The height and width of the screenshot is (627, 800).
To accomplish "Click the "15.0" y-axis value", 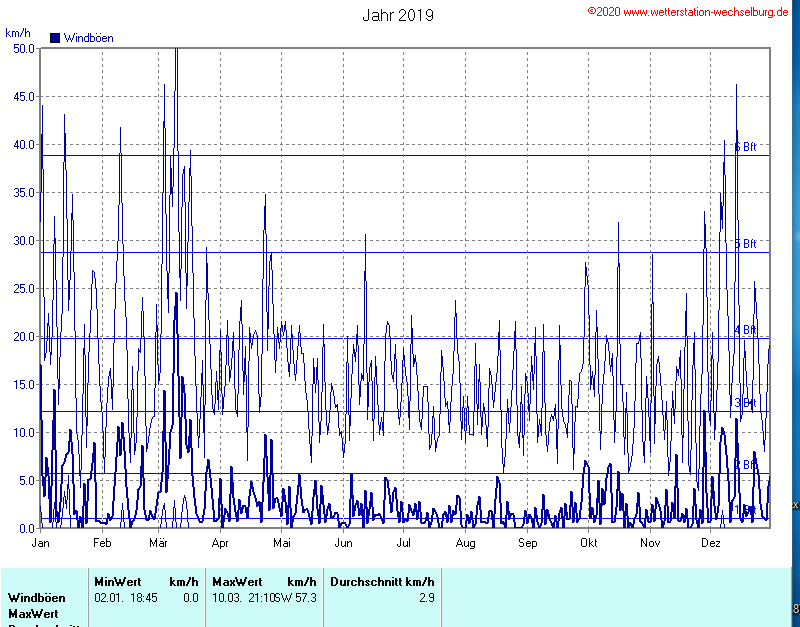I will point(24,385).
